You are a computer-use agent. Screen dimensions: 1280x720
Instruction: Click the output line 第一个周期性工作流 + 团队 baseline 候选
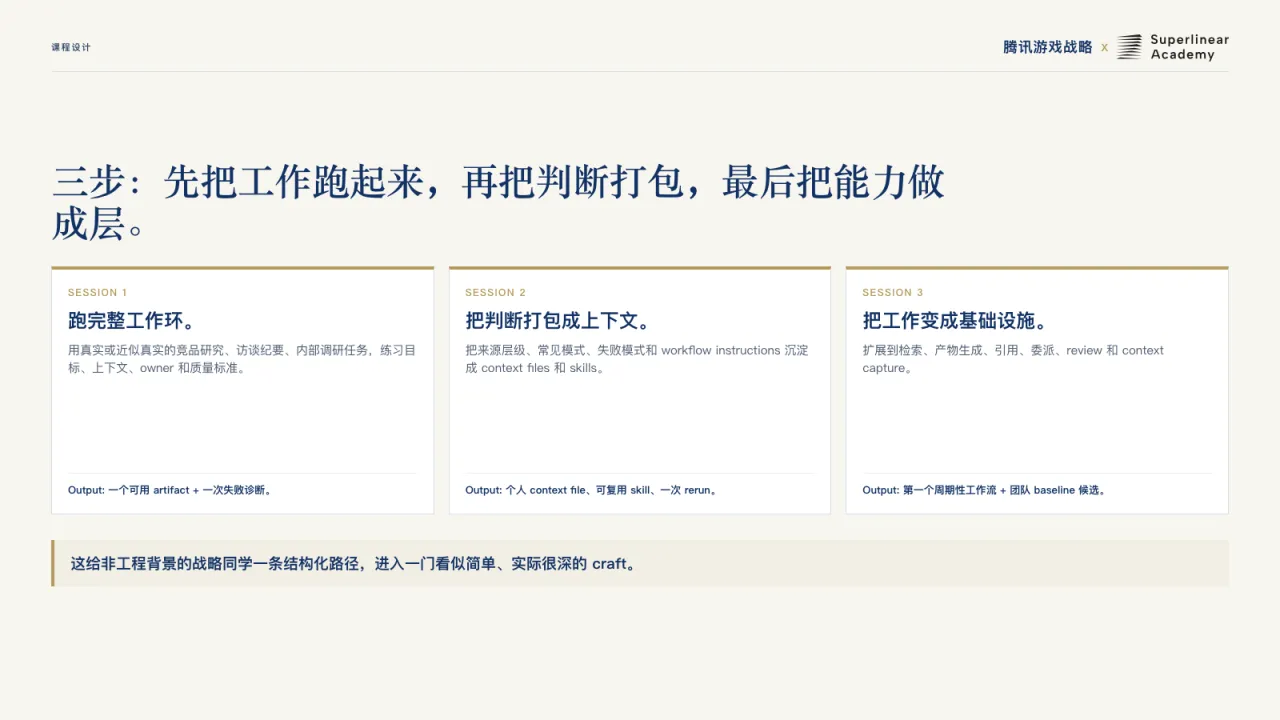point(986,490)
